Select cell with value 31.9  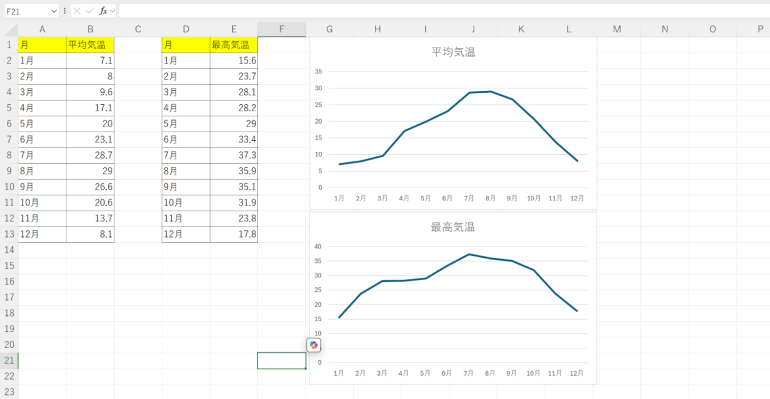coord(234,203)
